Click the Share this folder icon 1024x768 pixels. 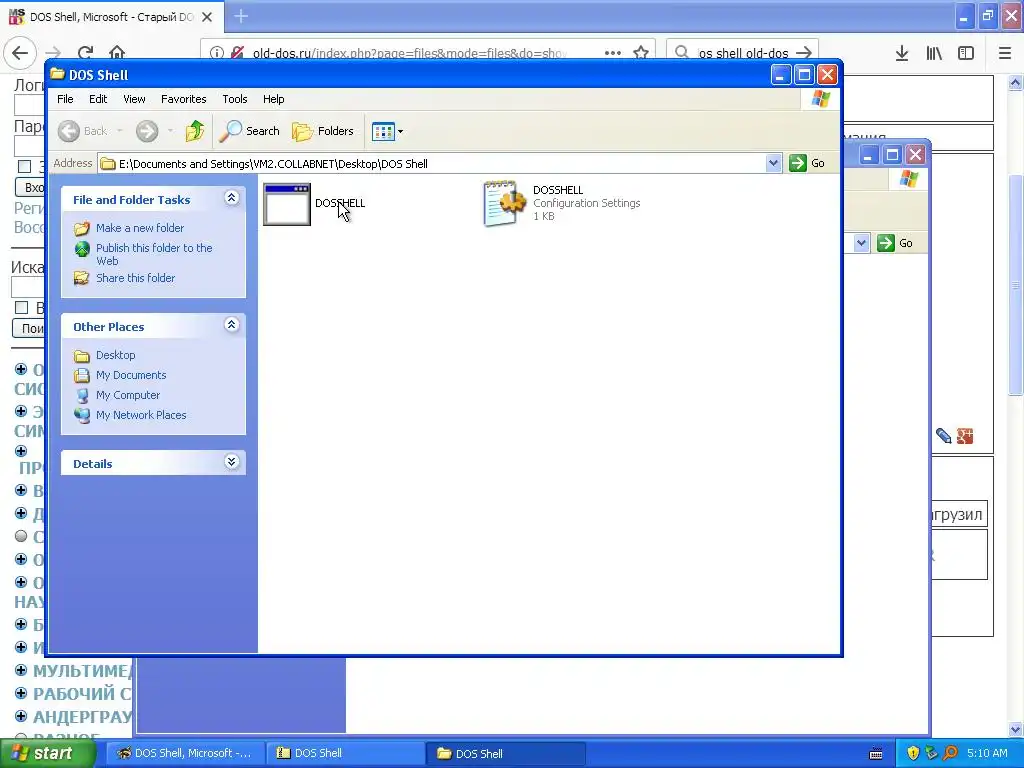pyautogui.click(x=82, y=278)
